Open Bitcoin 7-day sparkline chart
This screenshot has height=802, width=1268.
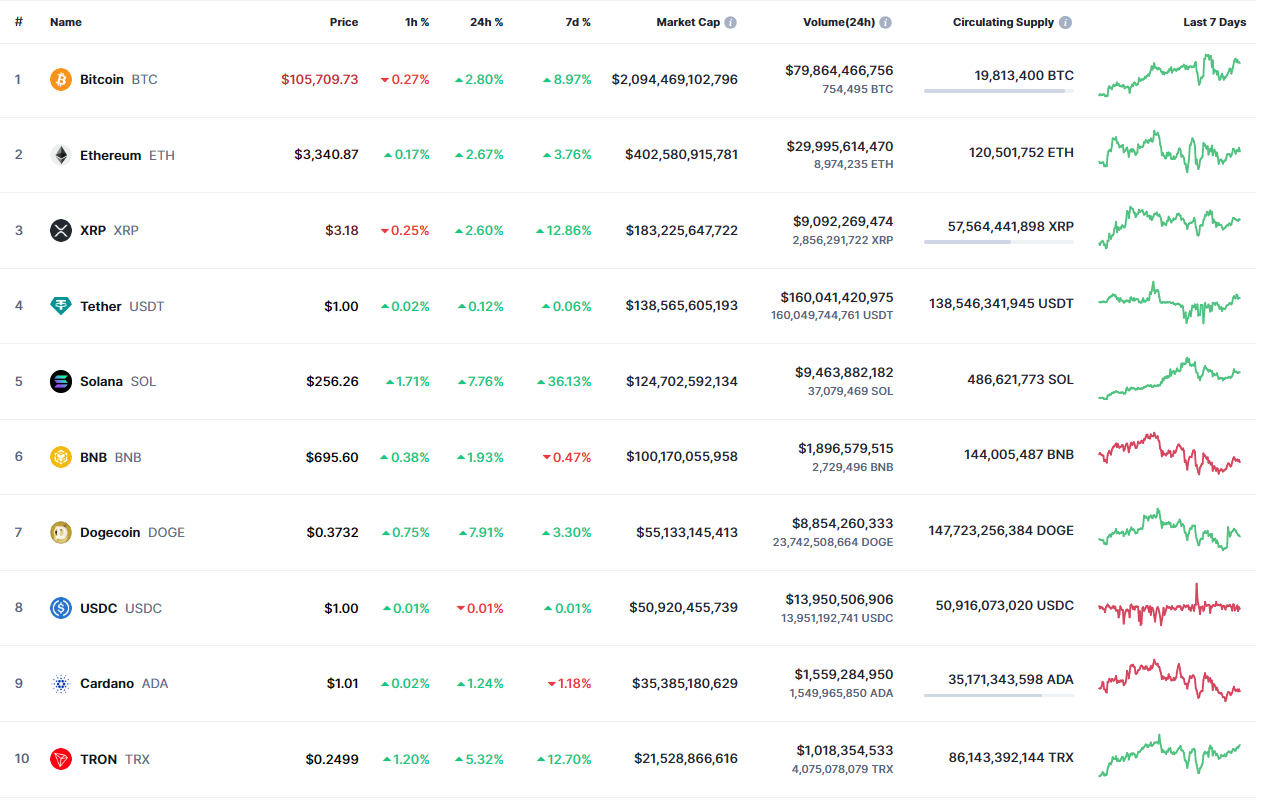1170,76
